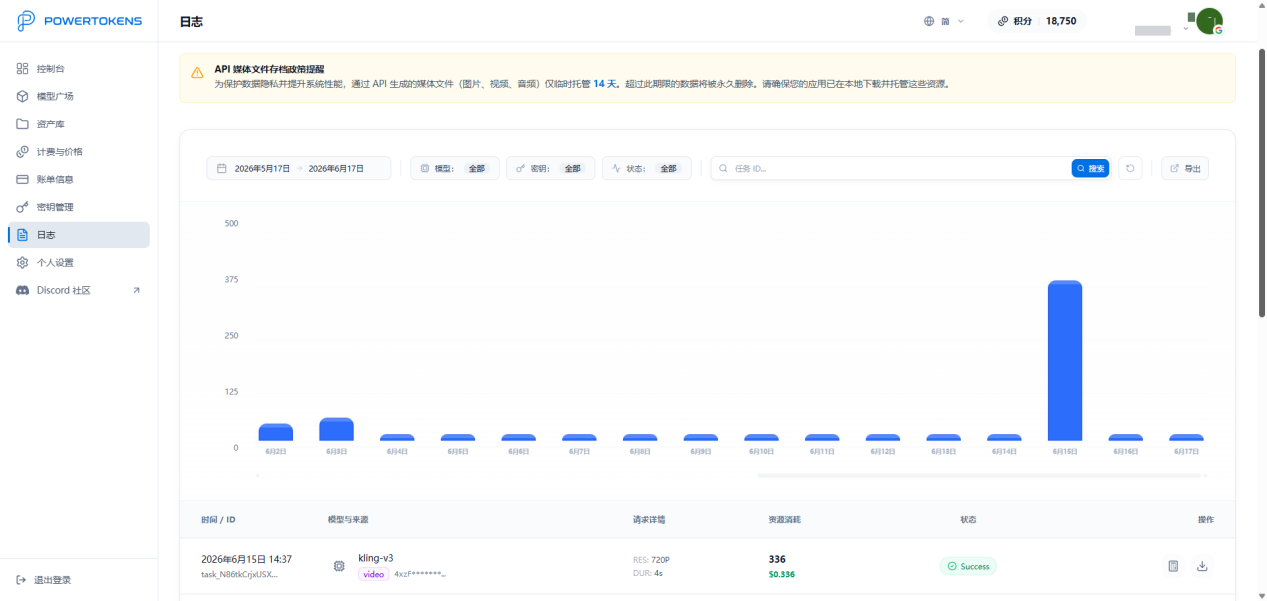The image size is (1267, 601).
Task: Select 日志 in sidebar
Action: (x=79, y=235)
